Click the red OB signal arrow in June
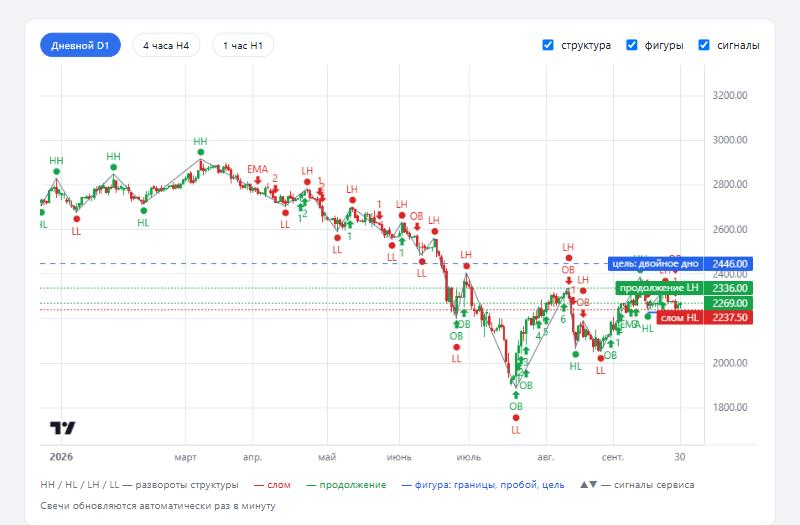800x525 pixels. (417, 227)
